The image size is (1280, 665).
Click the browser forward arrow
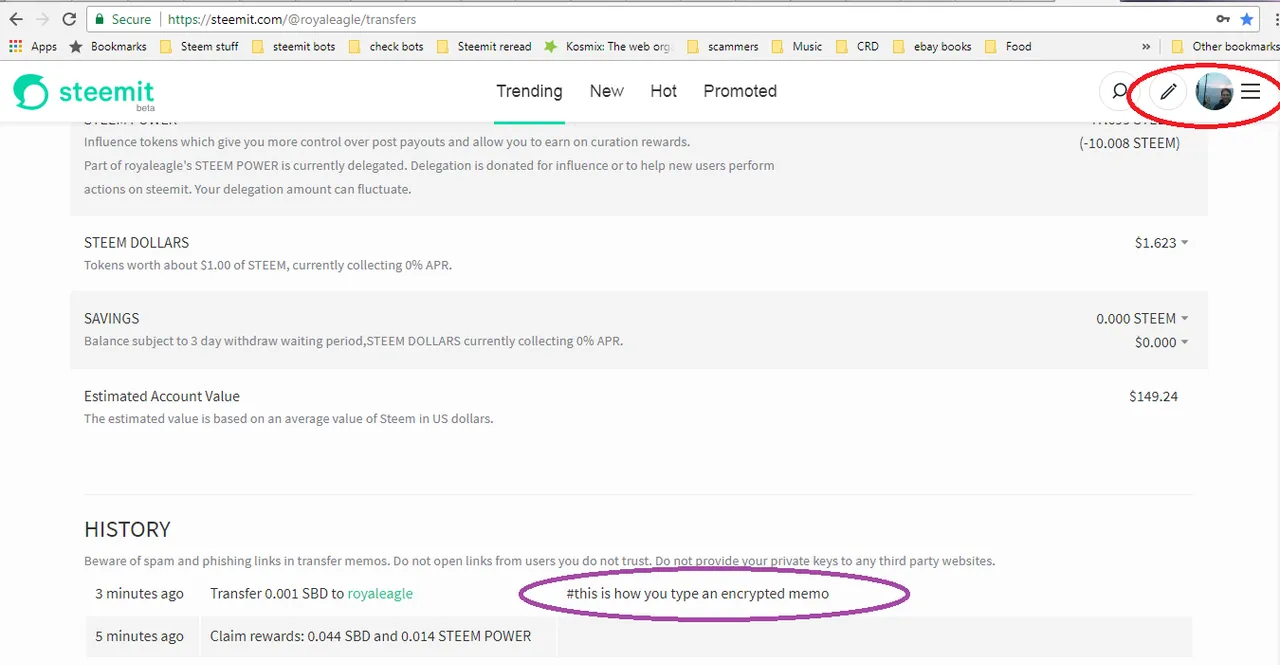(x=42, y=19)
